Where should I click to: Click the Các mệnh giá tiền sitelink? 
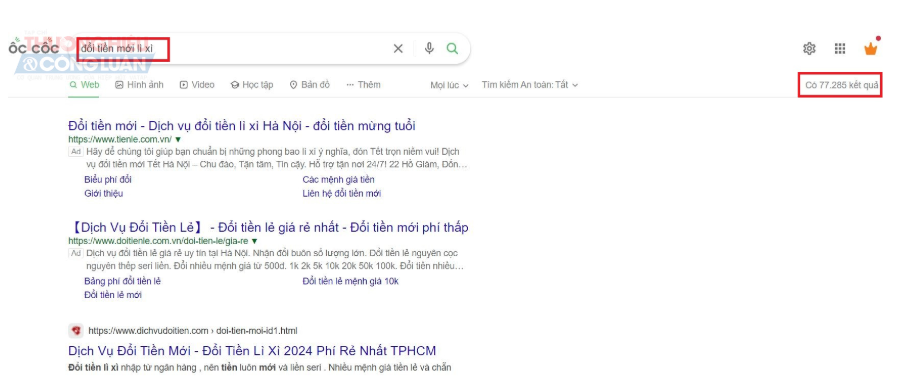(x=338, y=180)
